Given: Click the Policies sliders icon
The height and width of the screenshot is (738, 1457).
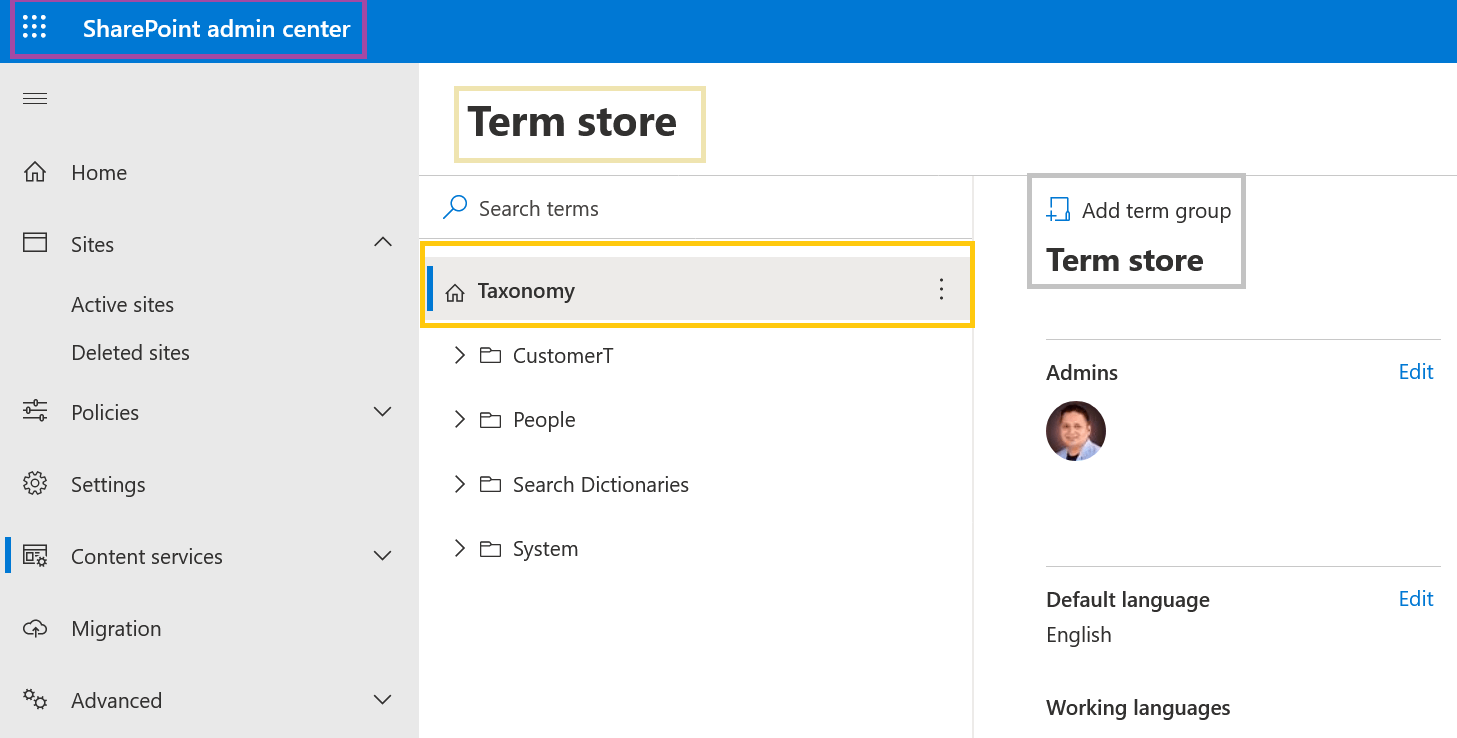Looking at the screenshot, I should click(35, 411).
